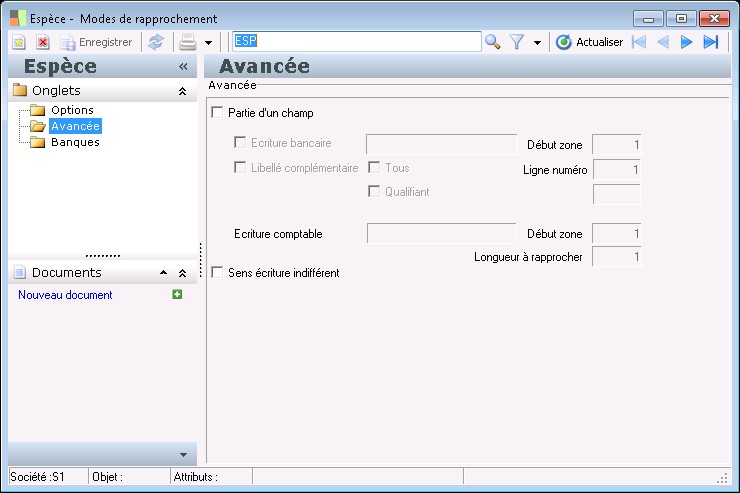The image size is (740, 493).
Task: Click the Onglets folder icon
Action: 20,90
